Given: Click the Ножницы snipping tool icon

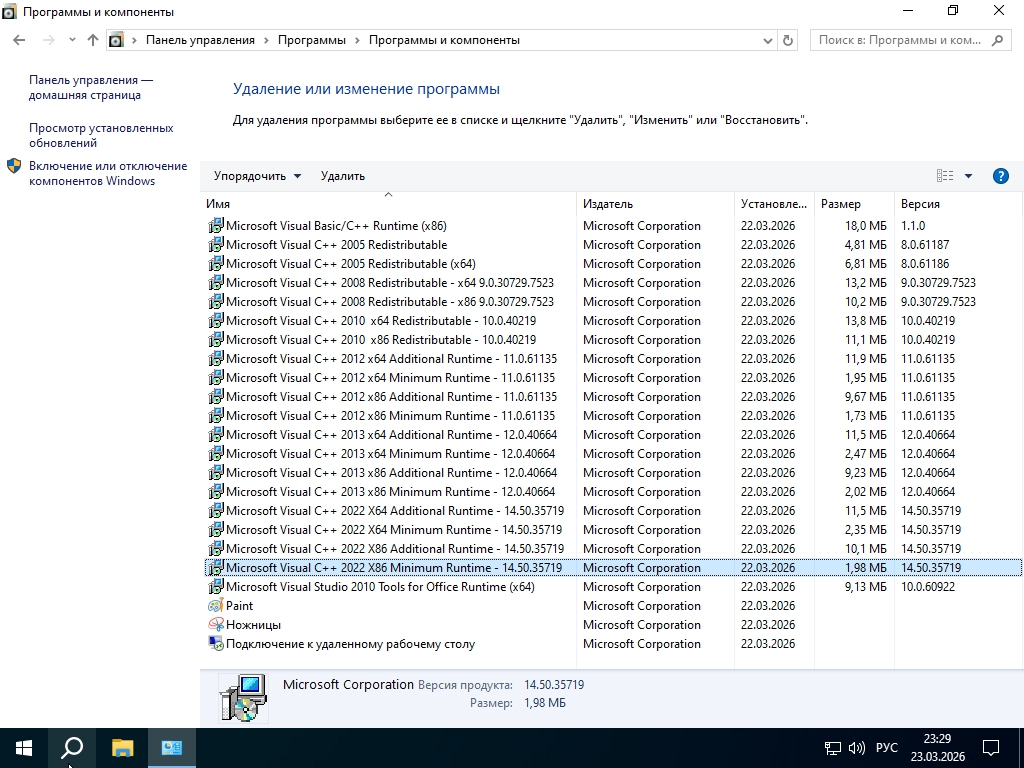Looking at the screenshot, I should 216,624.
